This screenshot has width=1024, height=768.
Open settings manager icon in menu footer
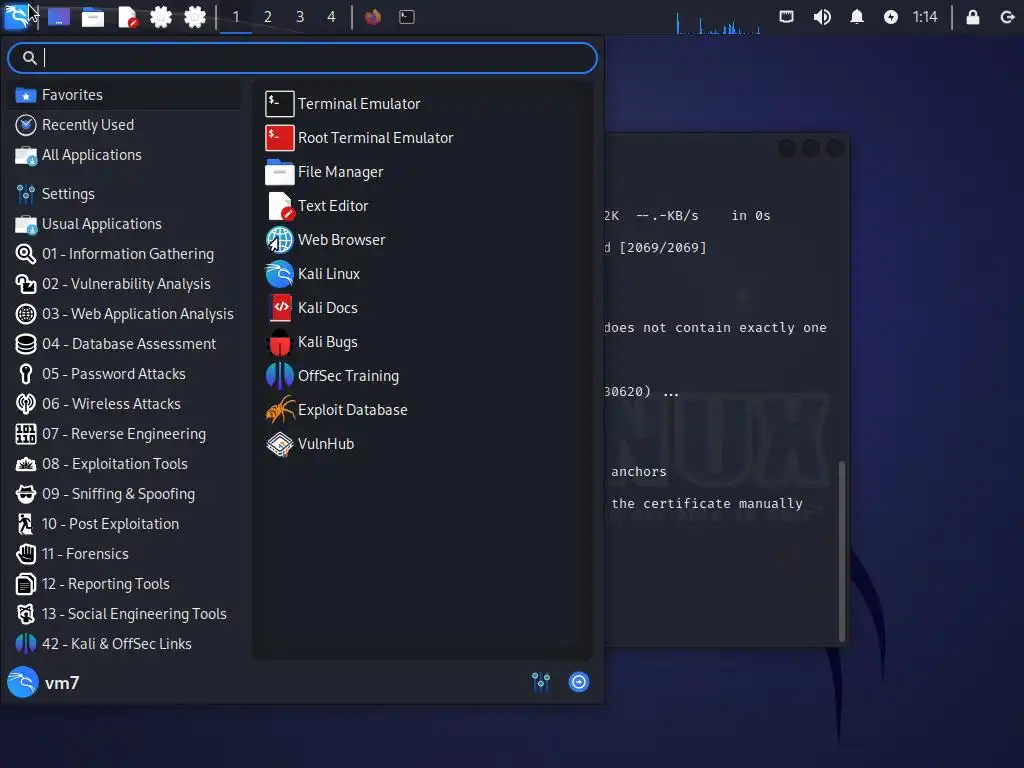[541, 682]
